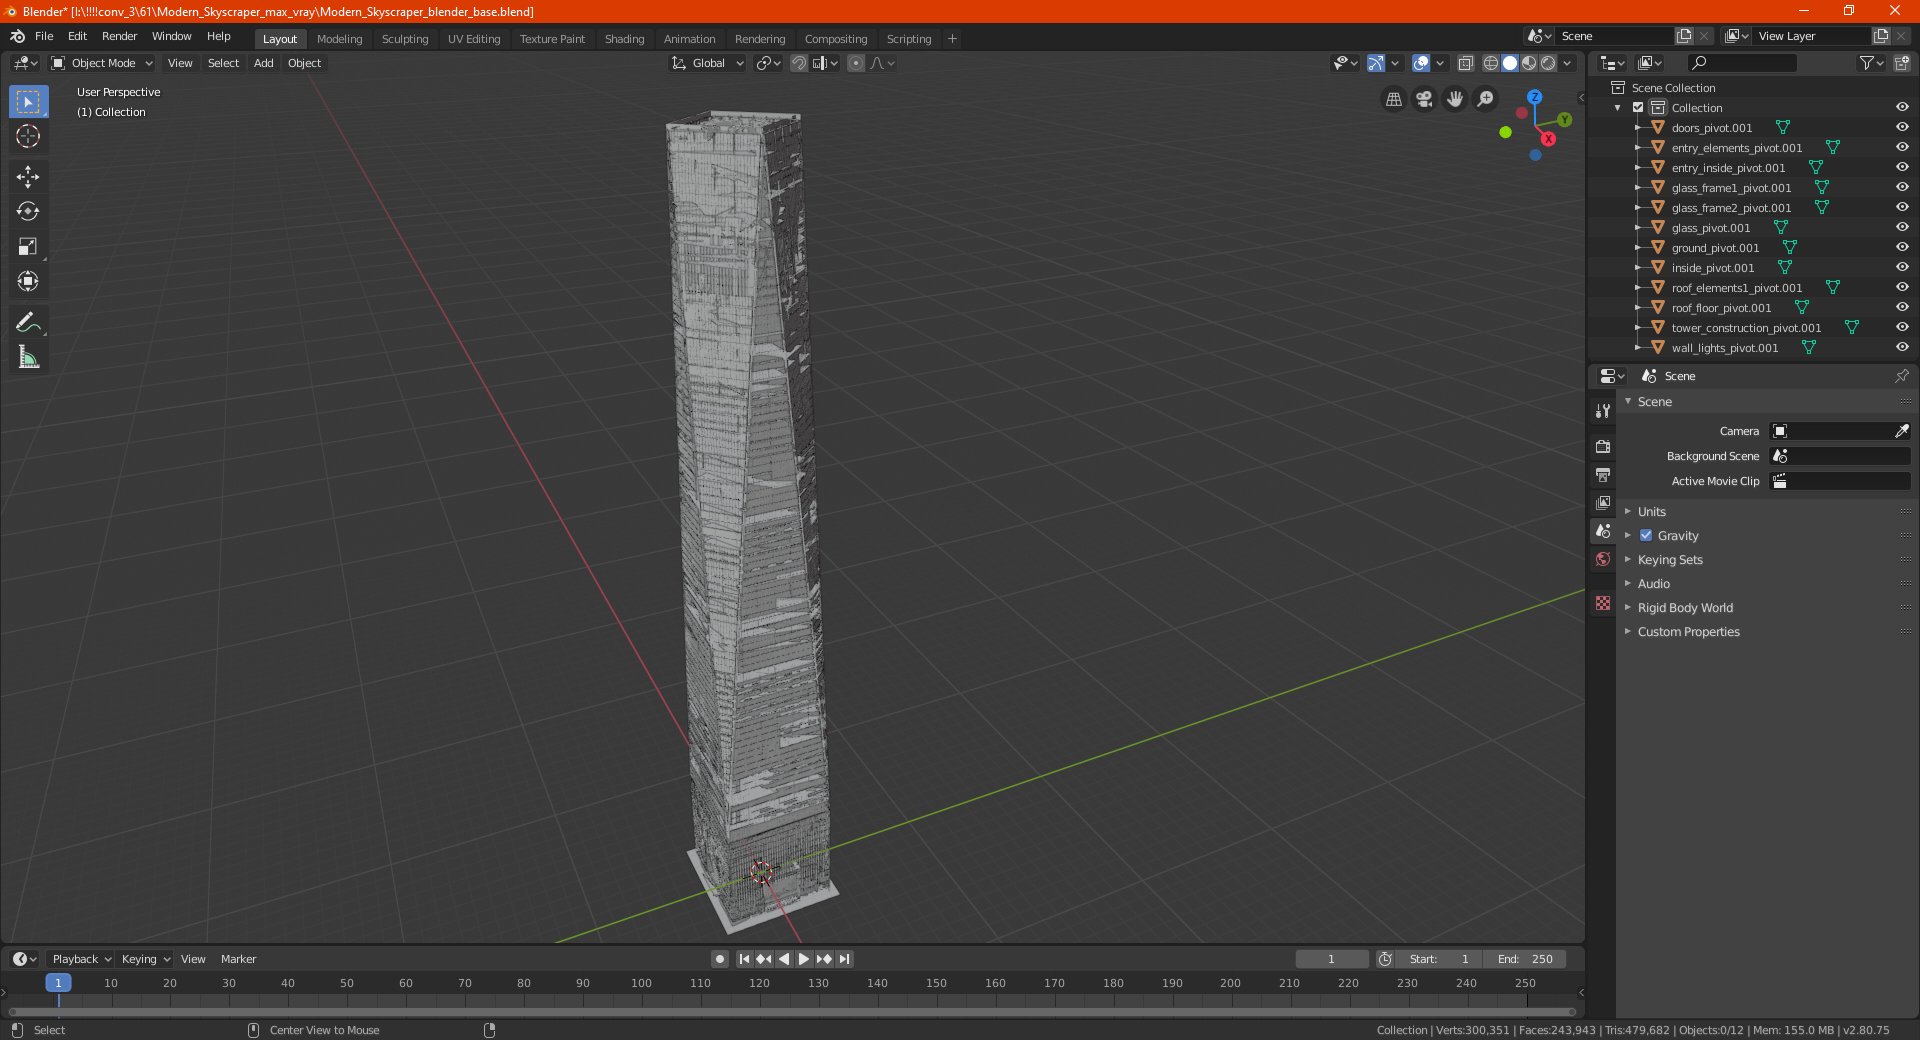This screenshot has width=1920, height=1040.
Task: Open the Render menu
Action: pyautogui.click(x=119, y=36)
